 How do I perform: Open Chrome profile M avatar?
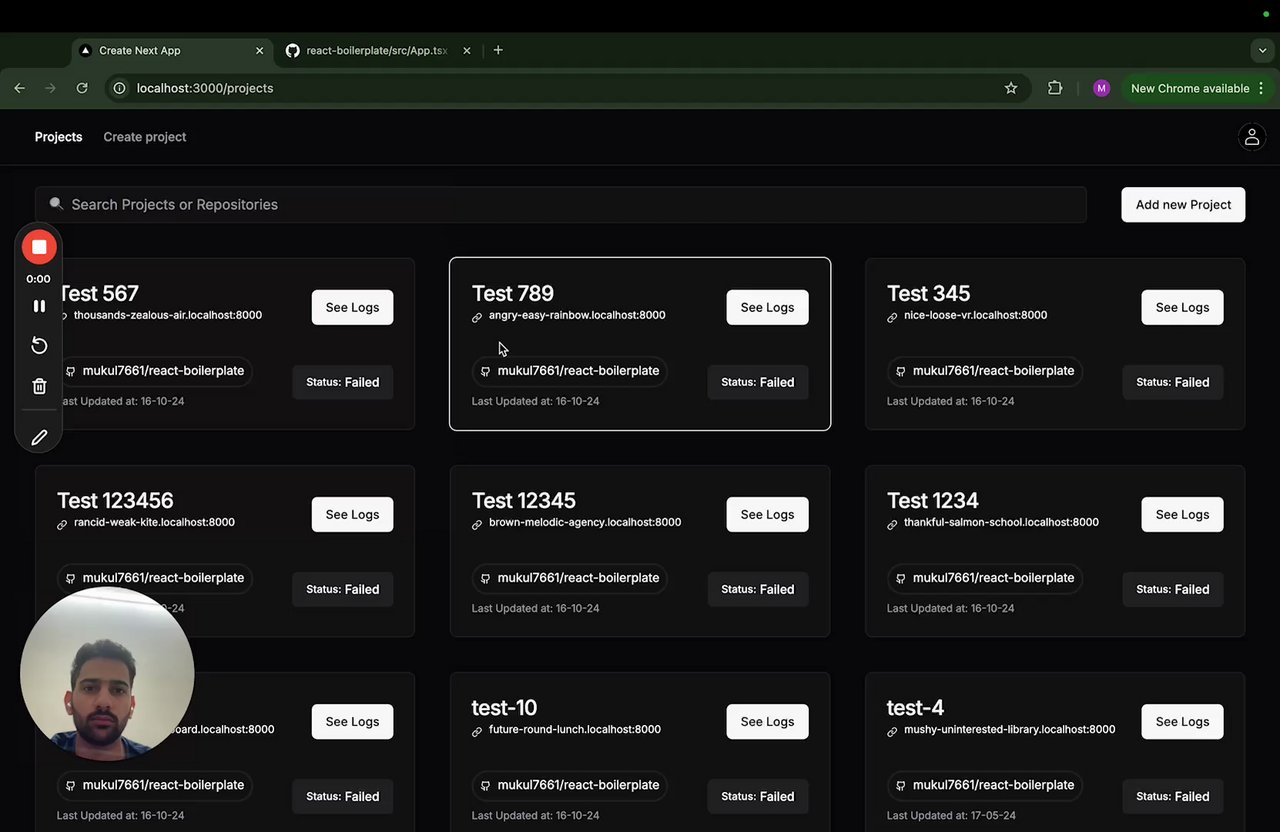pyautogui.click(x=1101, y=88)
